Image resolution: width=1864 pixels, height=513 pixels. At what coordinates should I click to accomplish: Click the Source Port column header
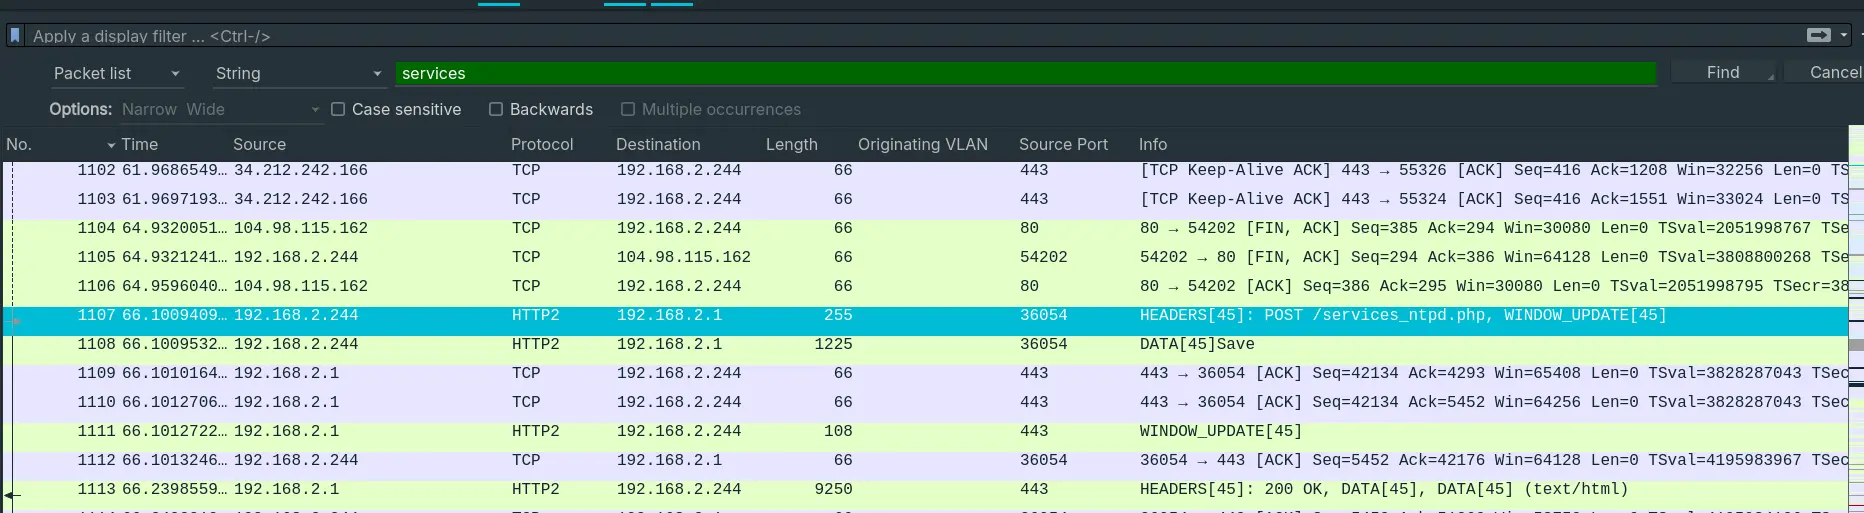1063,144
